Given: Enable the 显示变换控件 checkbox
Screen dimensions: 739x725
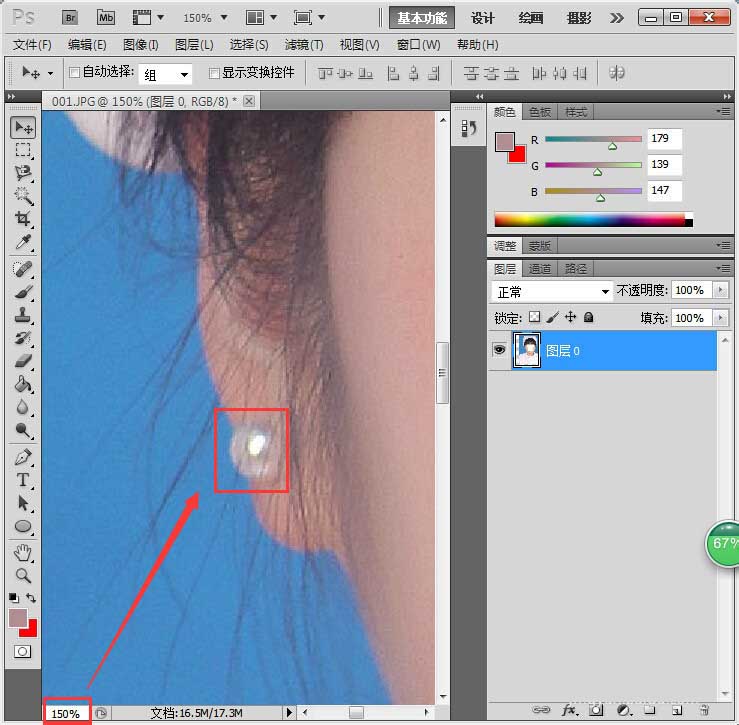Looking at the screenshot, I should point(213,73).
